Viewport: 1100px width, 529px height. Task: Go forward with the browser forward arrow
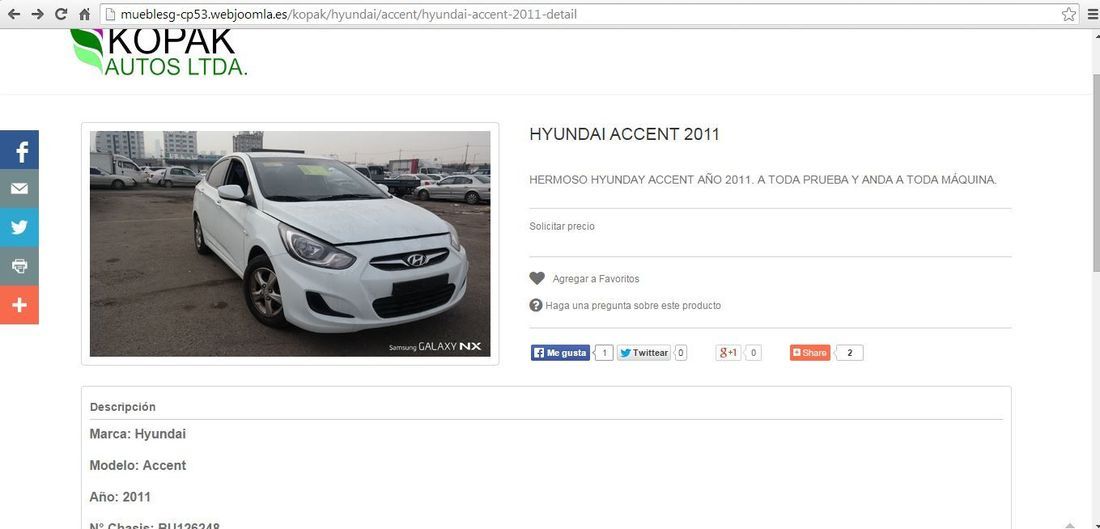click(x=37, y=14)
